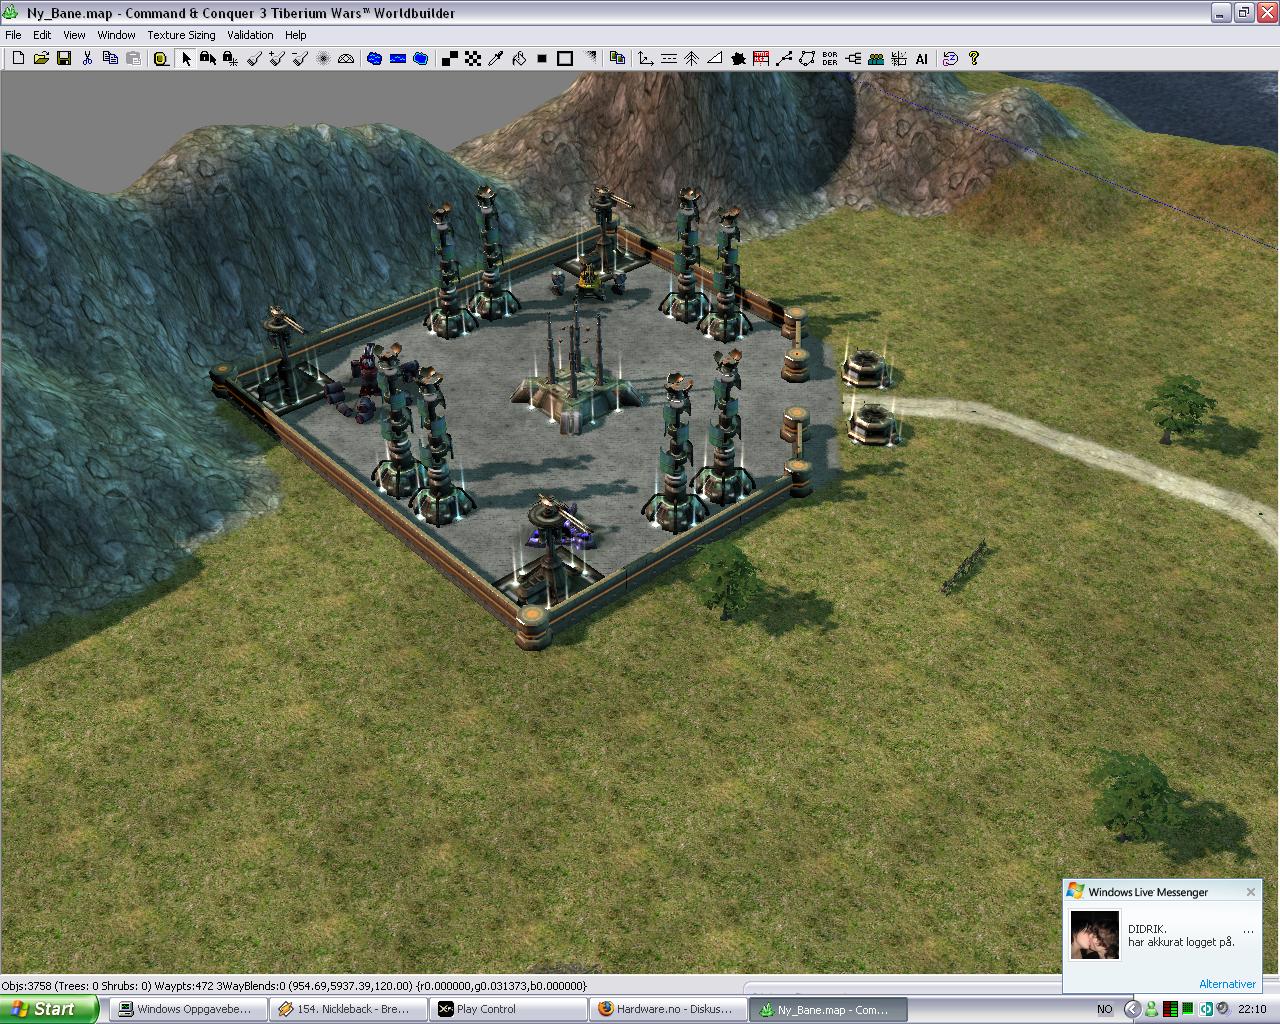This screenshot has height=1024, width=1280.
Task: Expand hidden system tray icons arrow
Action: pos(1132,1009)
